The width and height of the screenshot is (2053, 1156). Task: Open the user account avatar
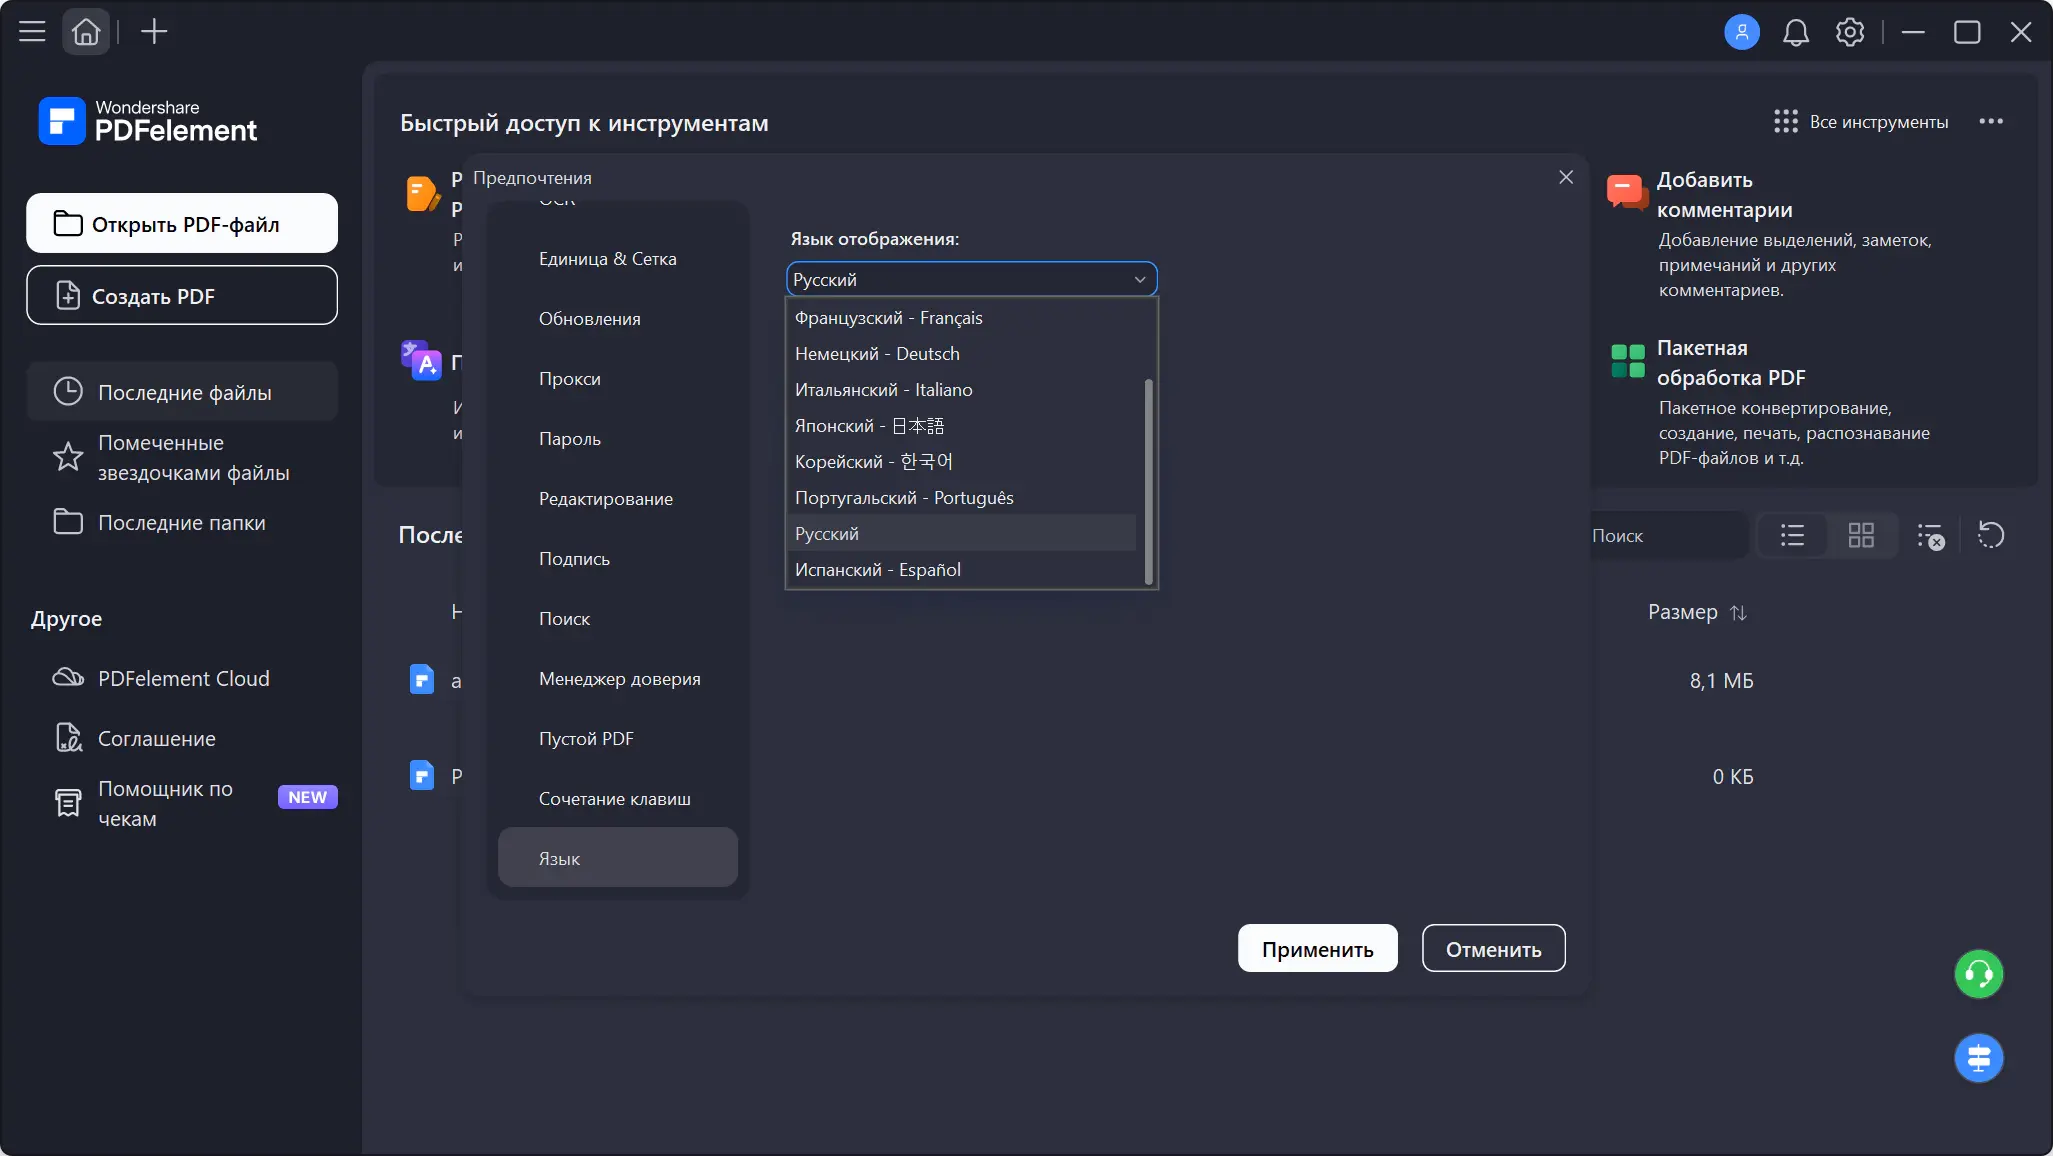point(1741,32)
